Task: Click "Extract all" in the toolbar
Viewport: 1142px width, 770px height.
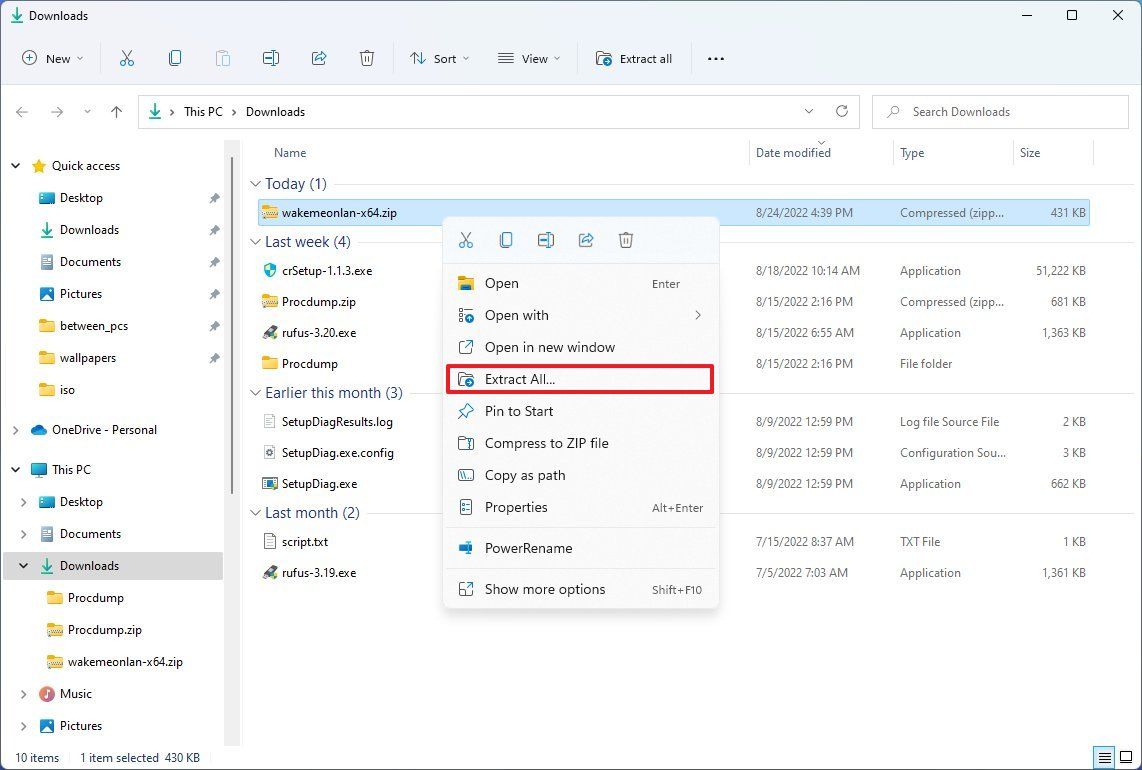Action: tap(634, 58)
